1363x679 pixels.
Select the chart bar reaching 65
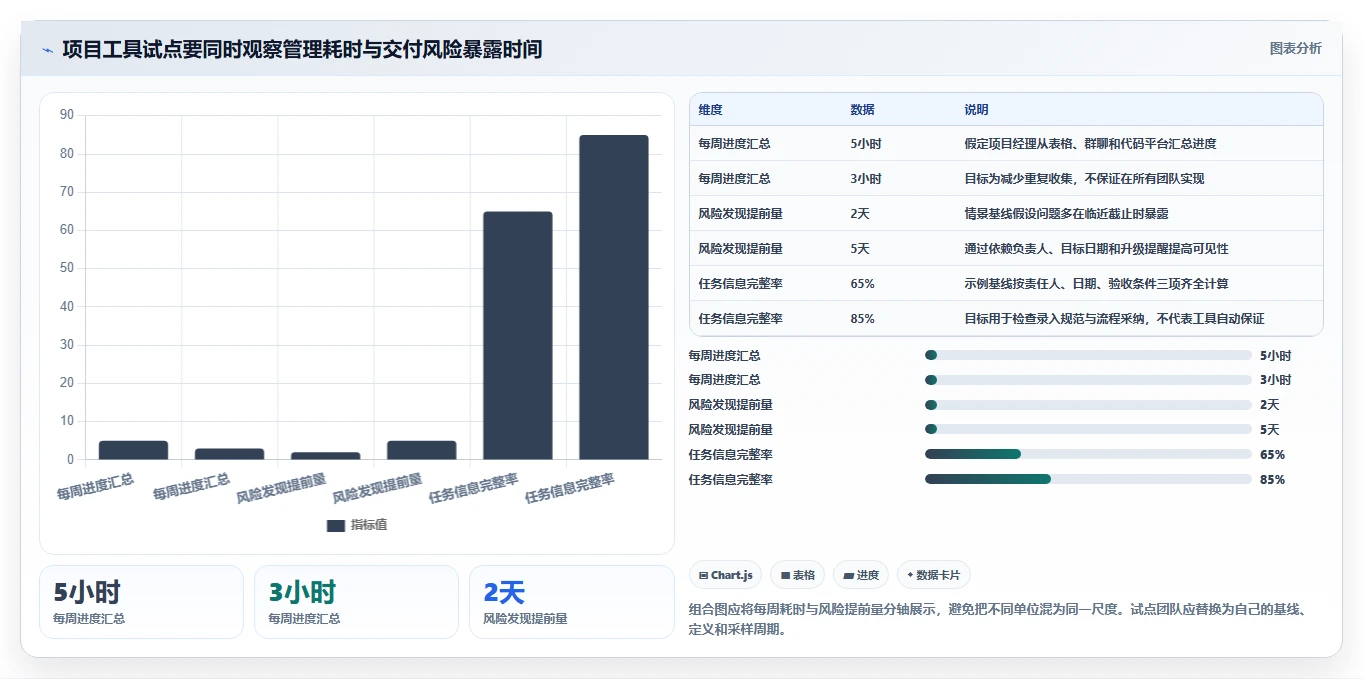click(518, 335)
